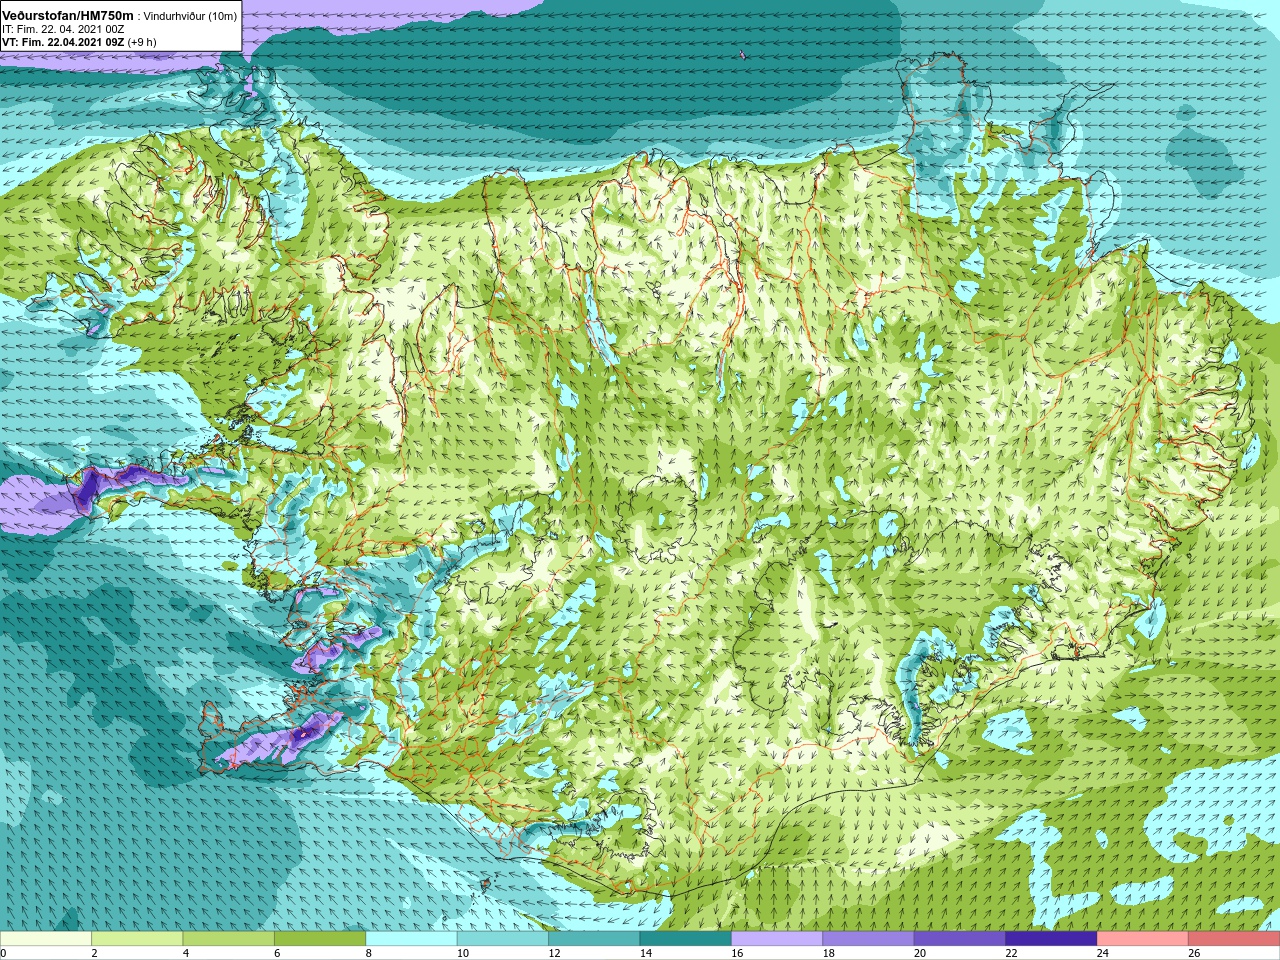Click the legend scale label '20'
This screenshot has width=1280, height=960.
[919, 953]
